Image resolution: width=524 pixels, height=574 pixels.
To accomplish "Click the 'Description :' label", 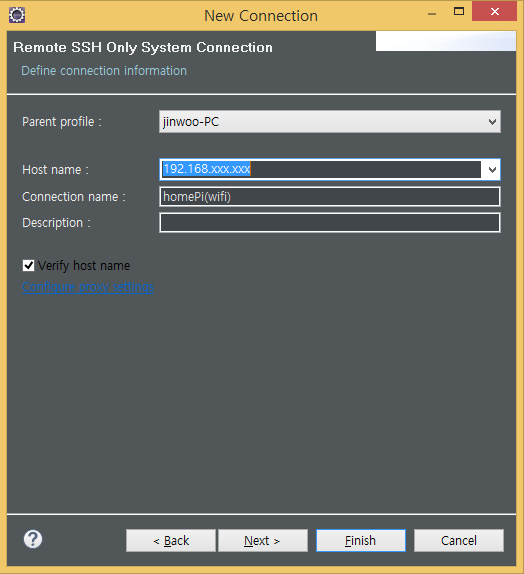I will (x=56, y=223).
